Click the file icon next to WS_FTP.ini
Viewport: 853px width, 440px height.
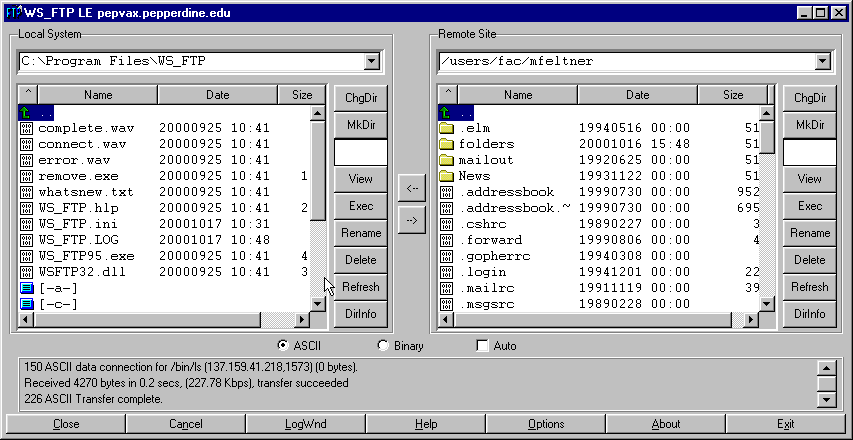tap(26, 224)
